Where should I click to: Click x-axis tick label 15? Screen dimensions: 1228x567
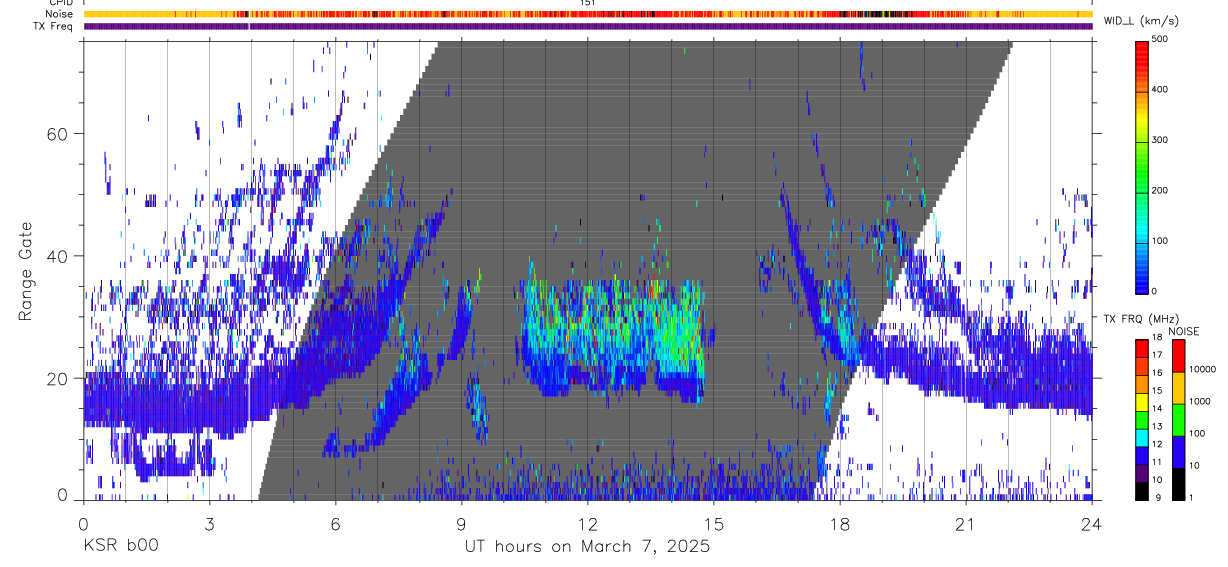pos(713,523)
